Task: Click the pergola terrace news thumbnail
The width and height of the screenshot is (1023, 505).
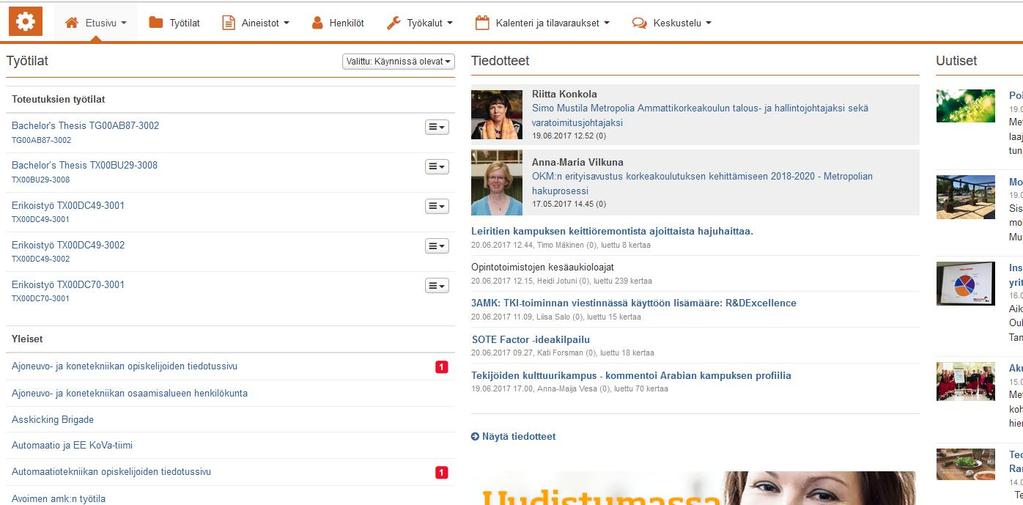Action: [x=966, y=196]
